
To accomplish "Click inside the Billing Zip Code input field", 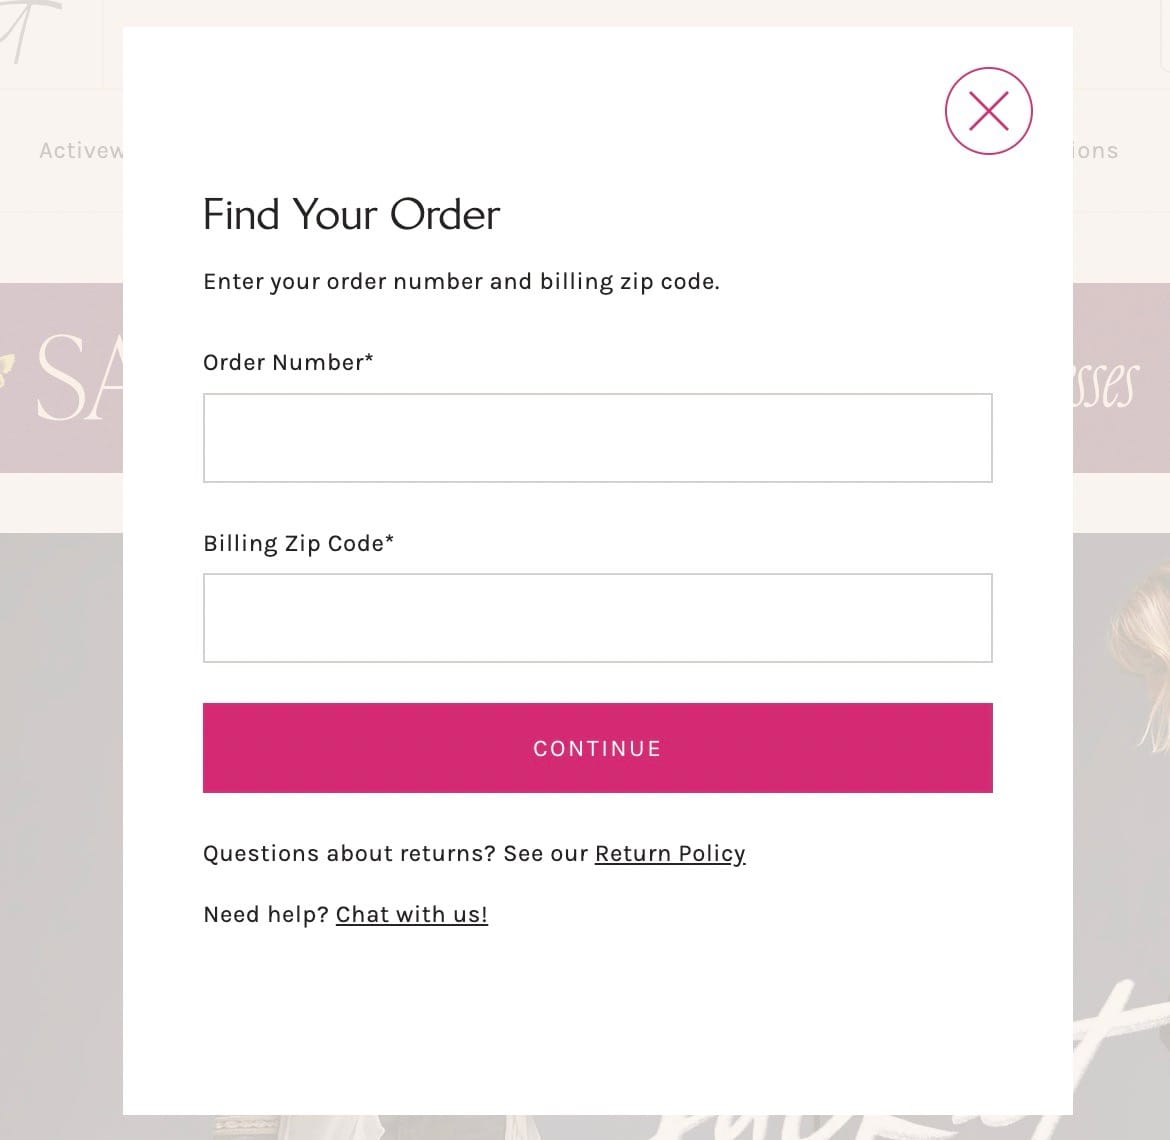I will (597, 617).
